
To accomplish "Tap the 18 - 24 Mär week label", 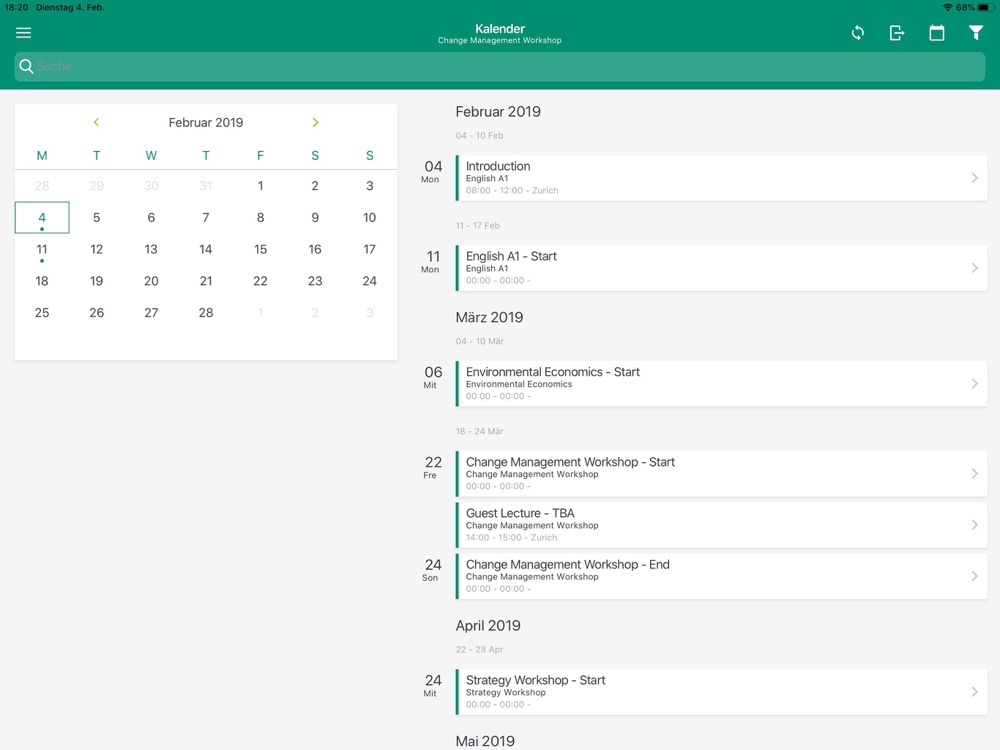I will click(x=480, y=431).
